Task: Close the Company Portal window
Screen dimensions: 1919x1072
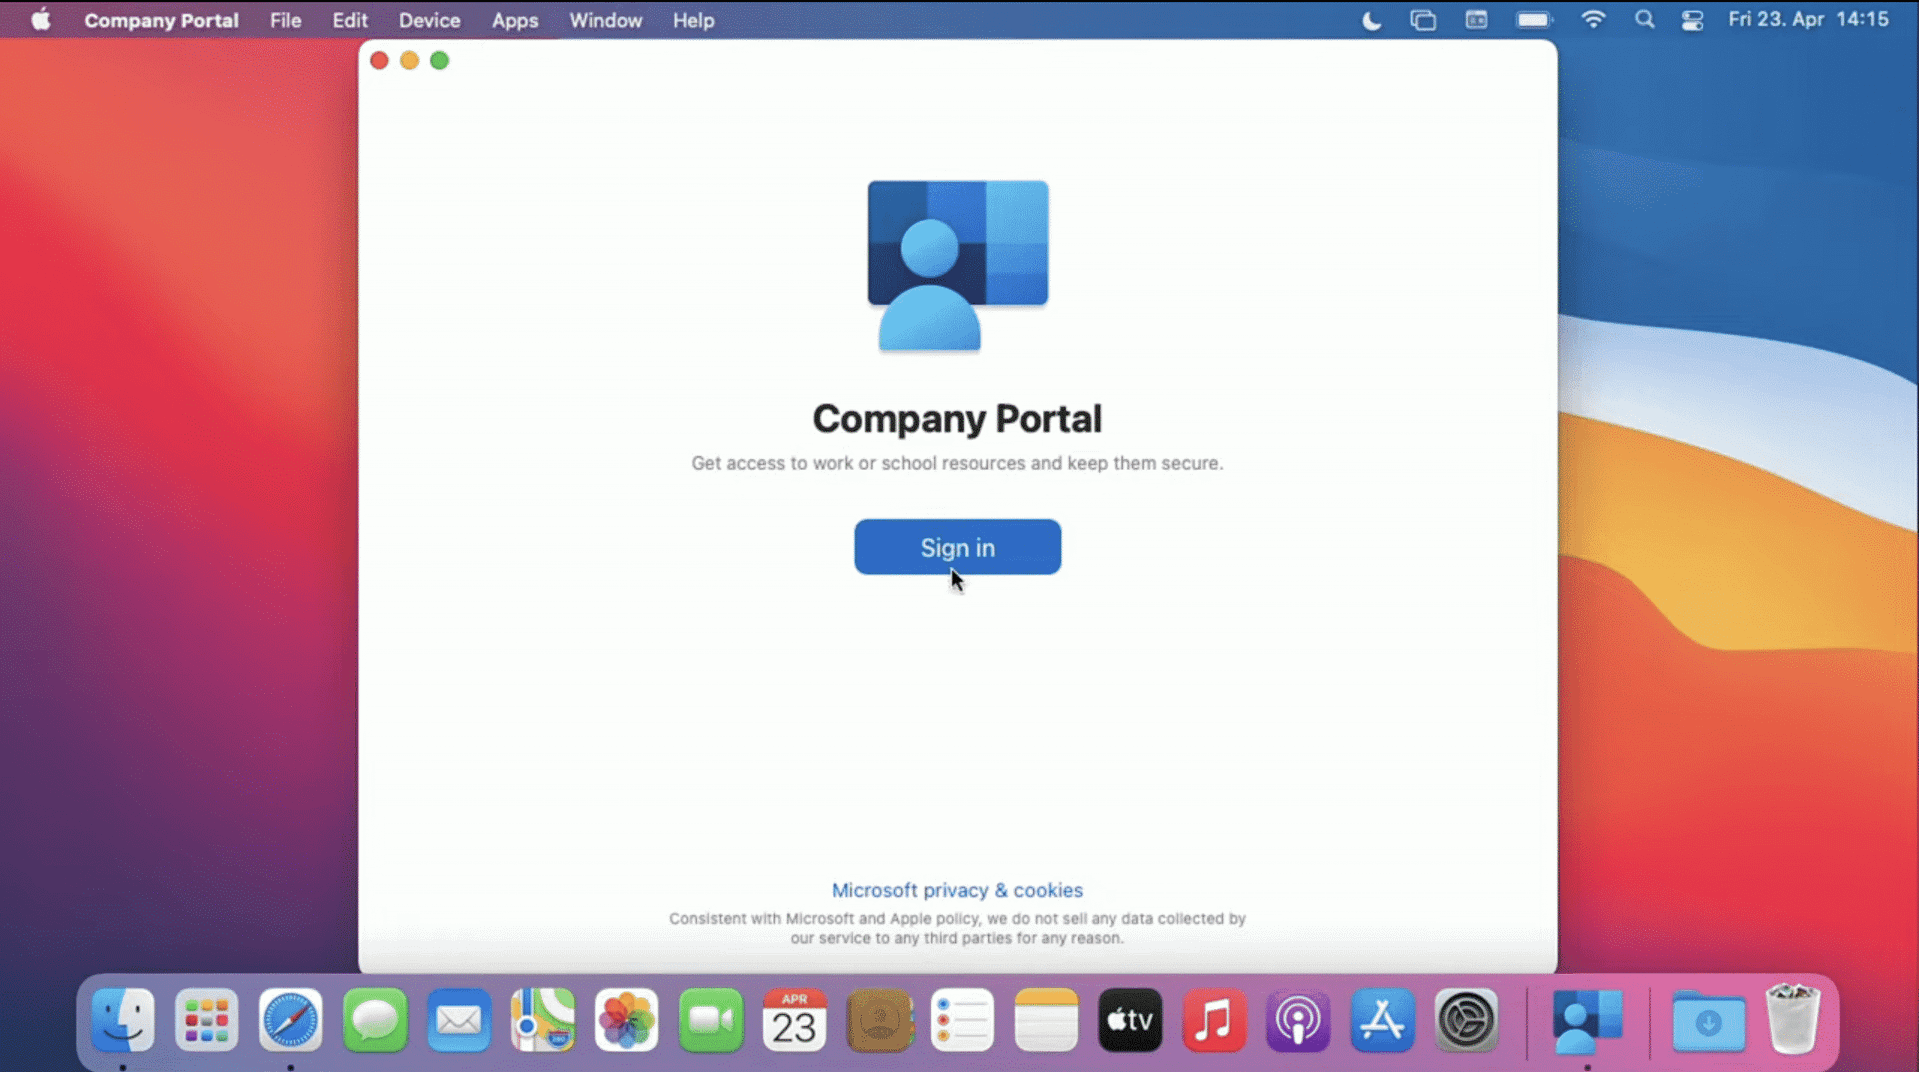Action: click(x=379, y=61)
